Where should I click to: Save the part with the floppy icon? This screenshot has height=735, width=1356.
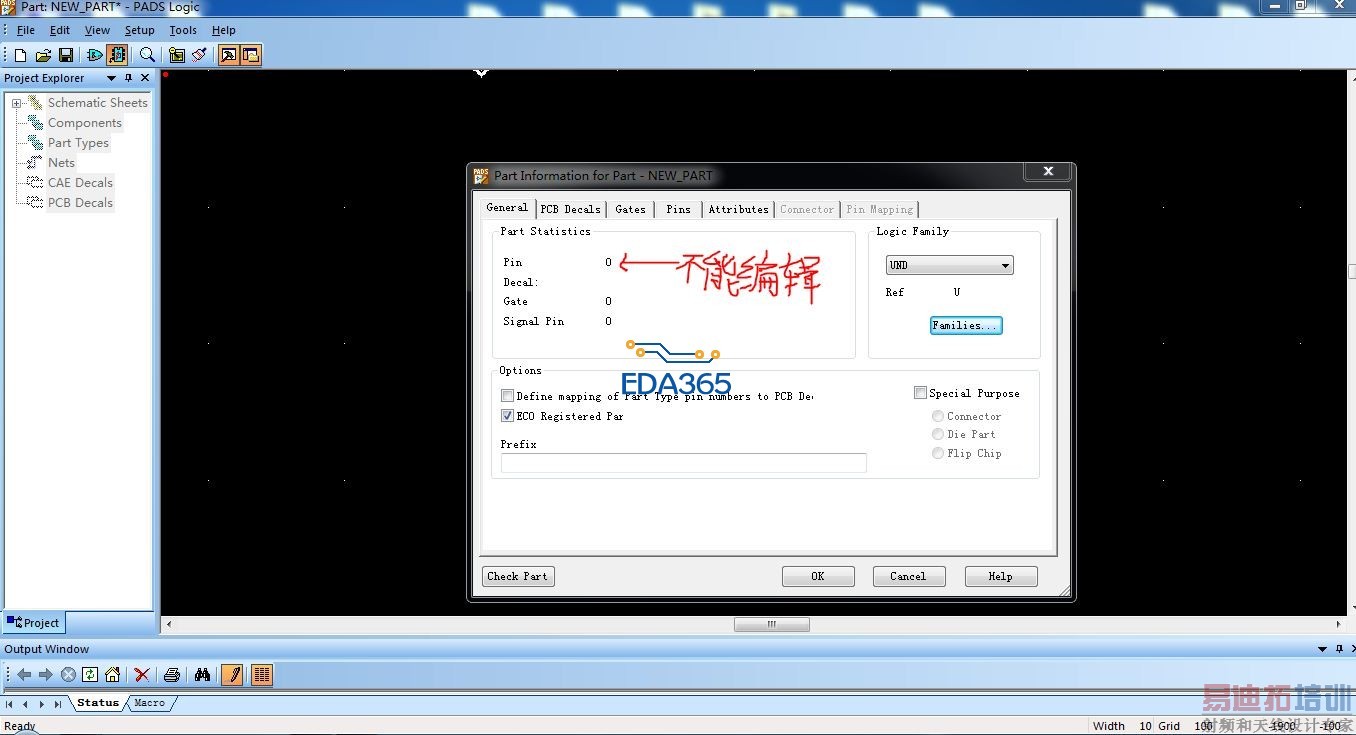(66, 55)
